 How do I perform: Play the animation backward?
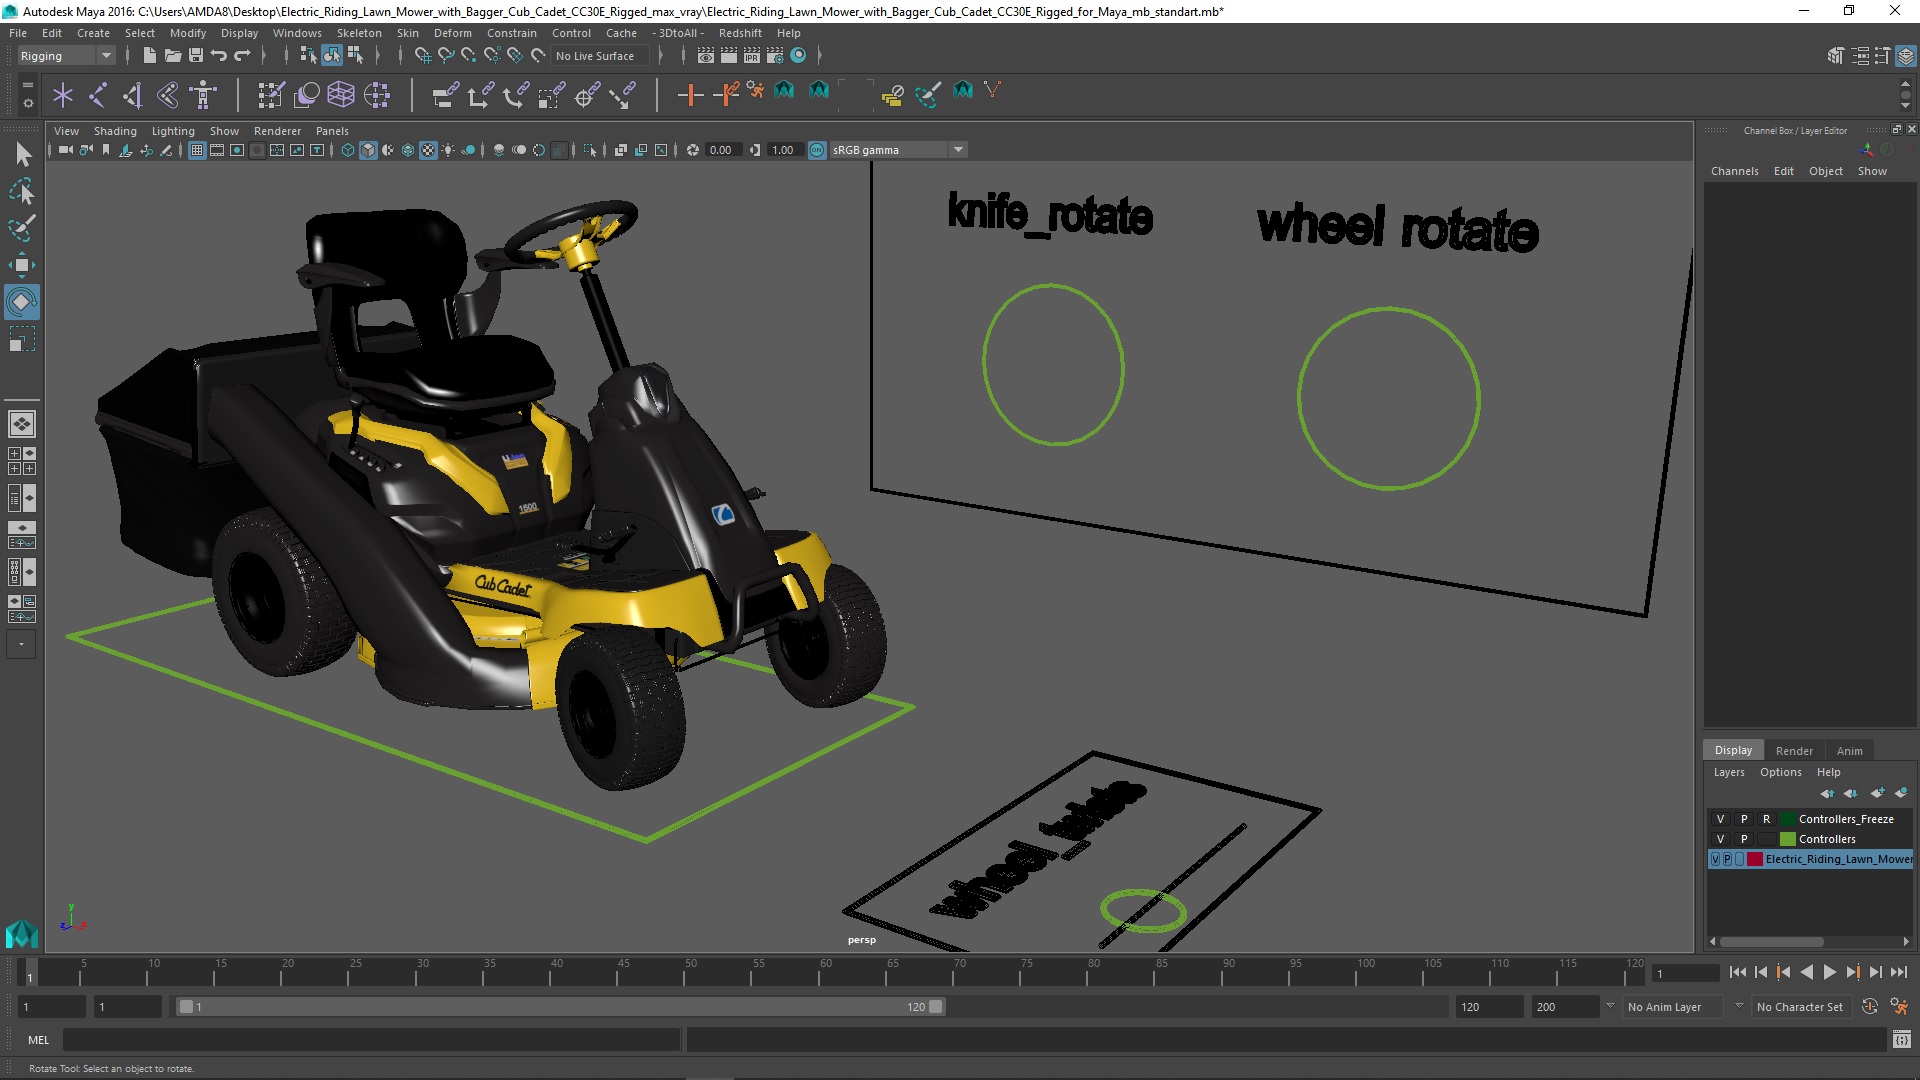[x=1806, y=972]
